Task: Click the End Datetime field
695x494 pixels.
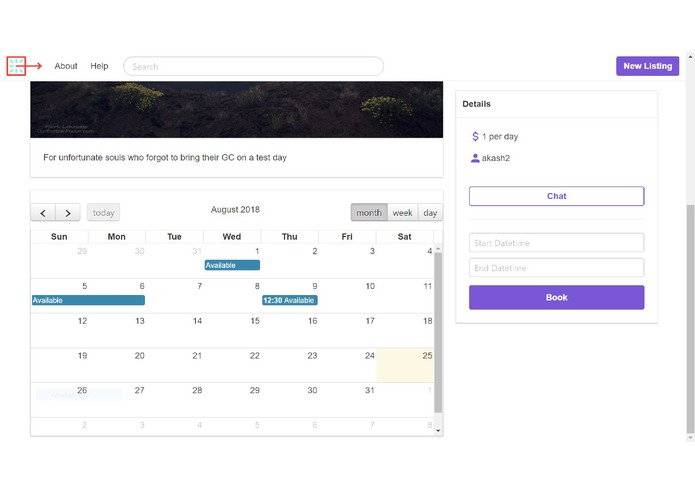Action: (x=556, y=268)
